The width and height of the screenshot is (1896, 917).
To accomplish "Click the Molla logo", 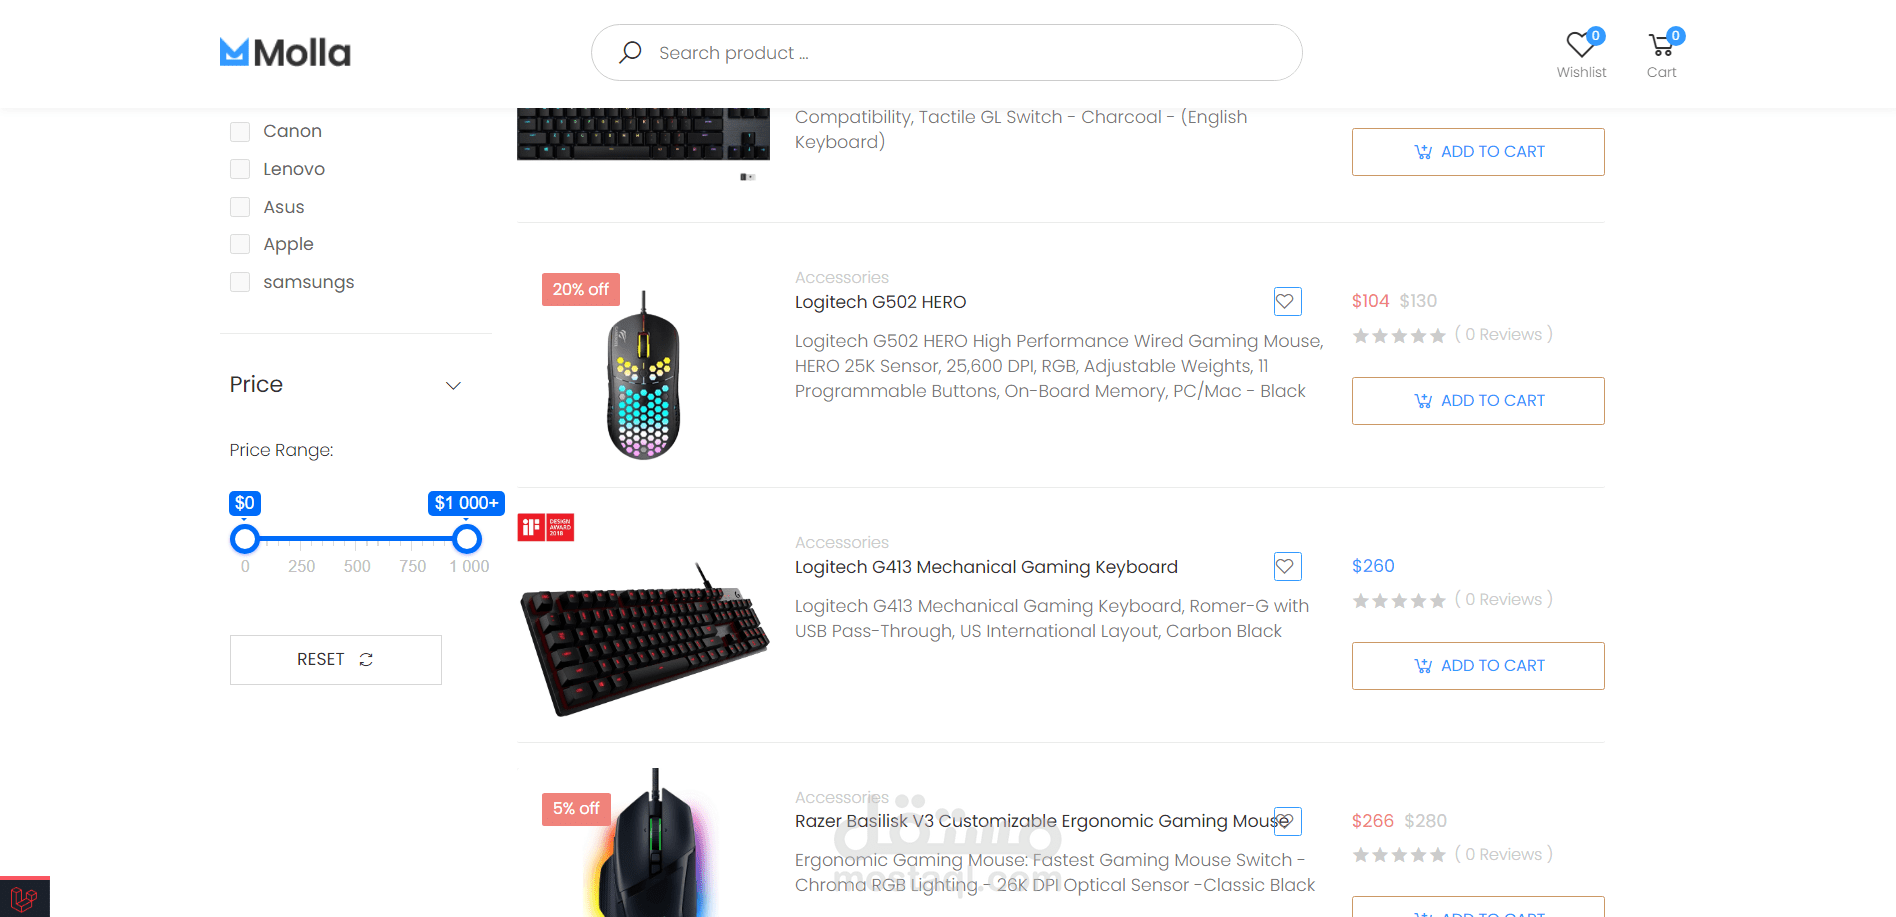I will [285, 52].
